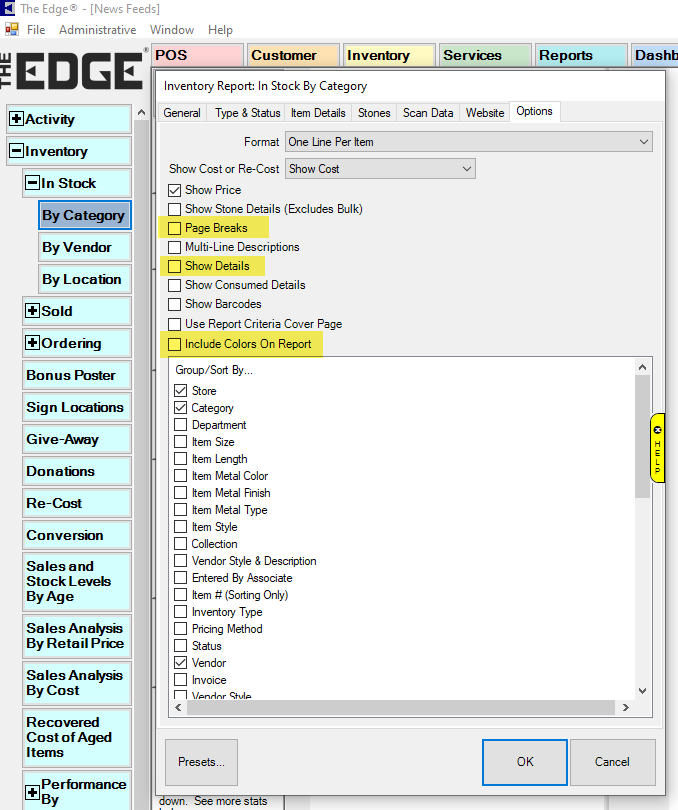Image resolution: width=678 pixels, height=810 pixels.
Task: Collapse the Inventory section minus icon
Action: (x=16, y=152)
